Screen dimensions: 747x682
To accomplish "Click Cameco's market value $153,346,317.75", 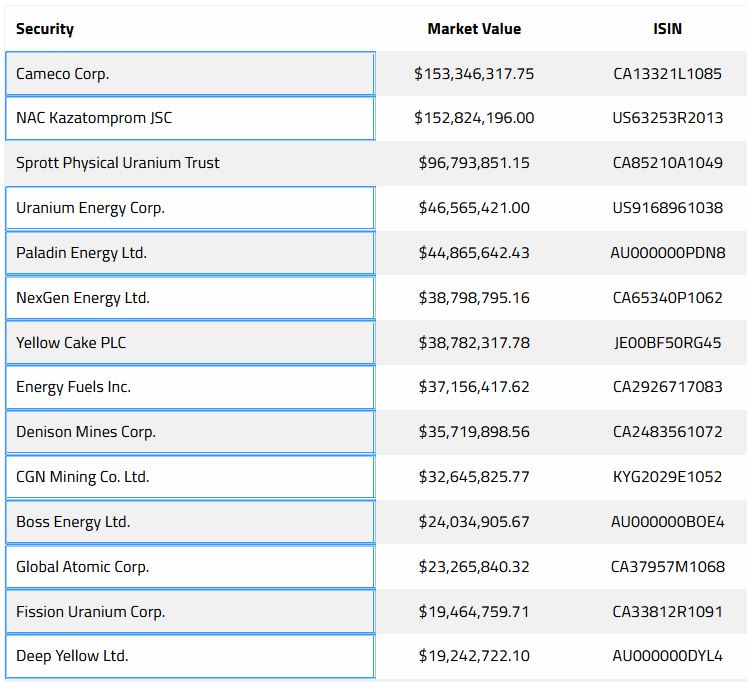I will (x=474, y=74).
